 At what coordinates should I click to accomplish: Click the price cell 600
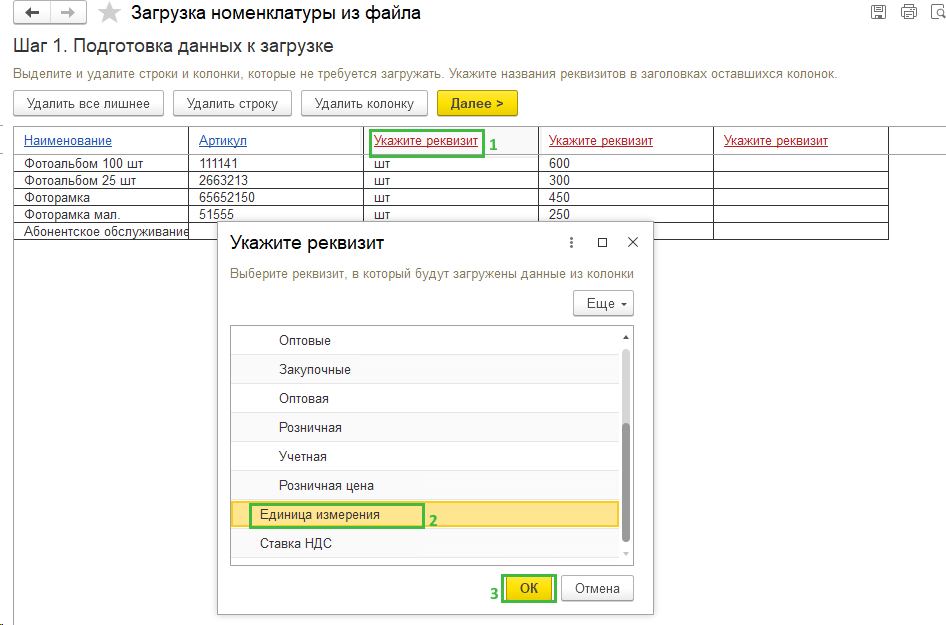(626, 163)
